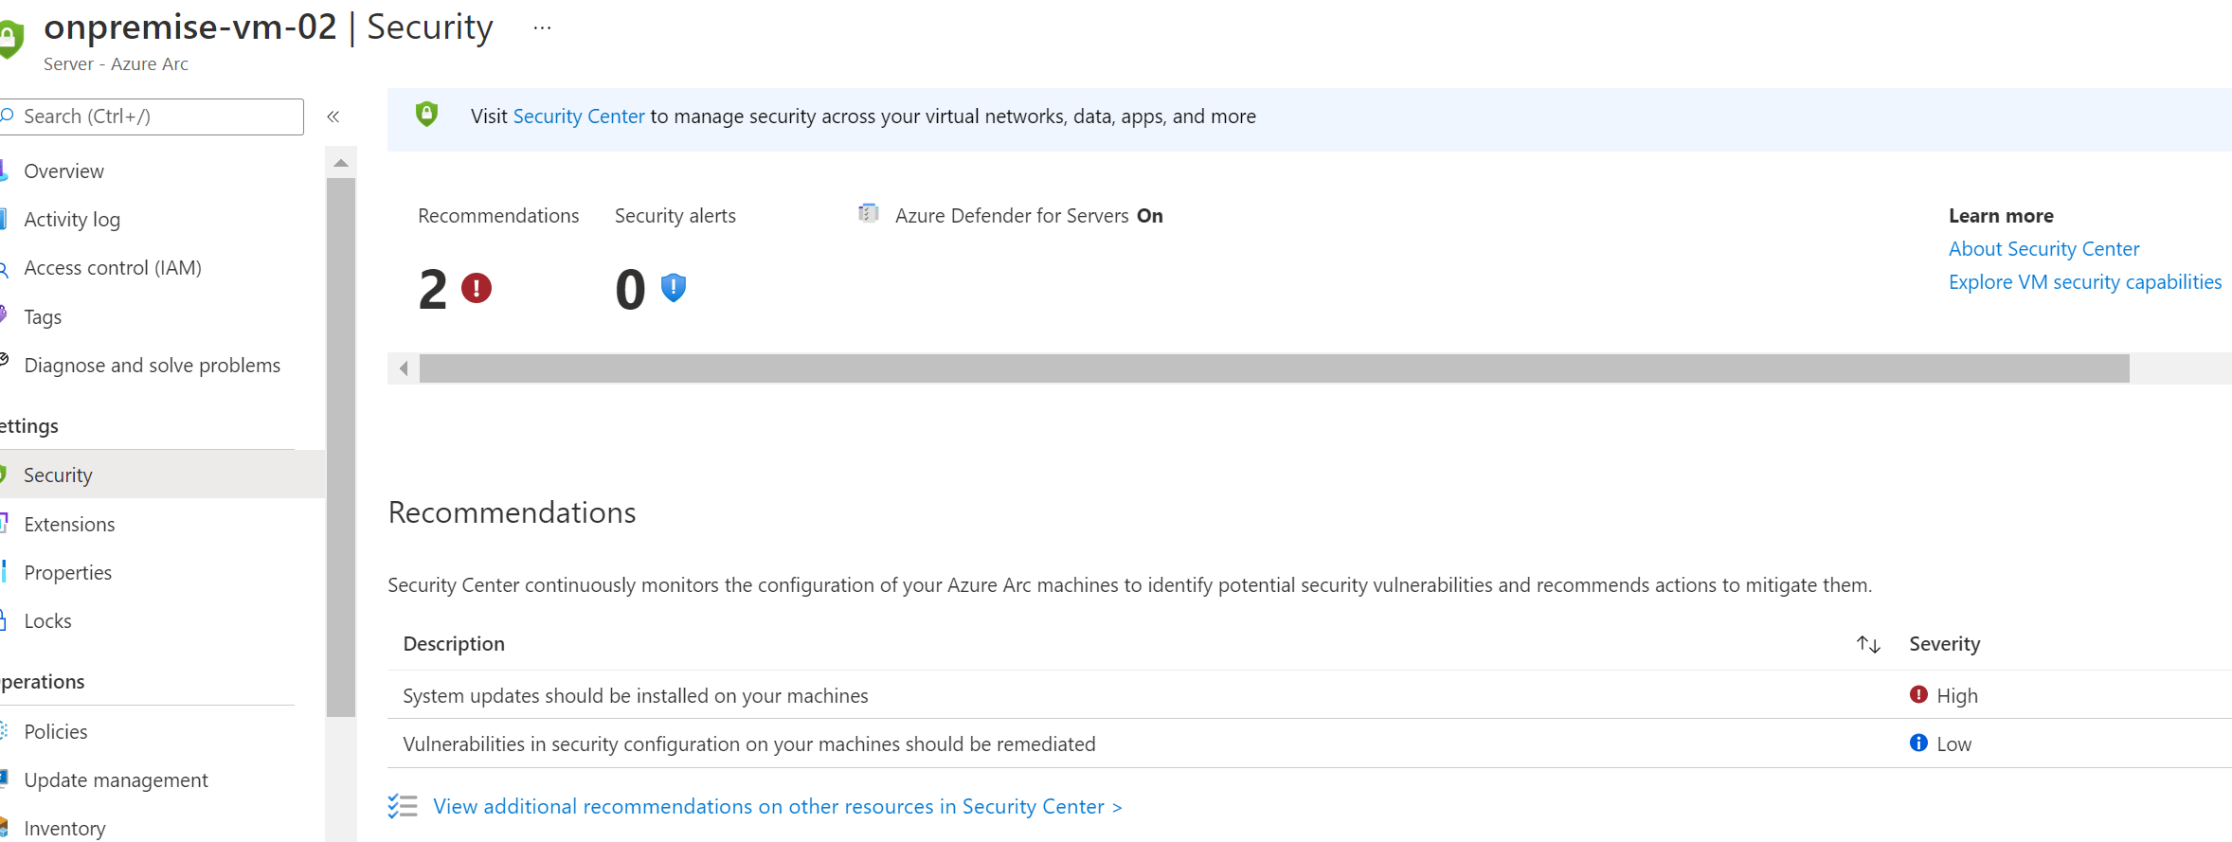Image resolution: width=2232 pixels, height=842 pixels.
Task: Open the ellipsis more options menu
Action: [x=542, y=28]
